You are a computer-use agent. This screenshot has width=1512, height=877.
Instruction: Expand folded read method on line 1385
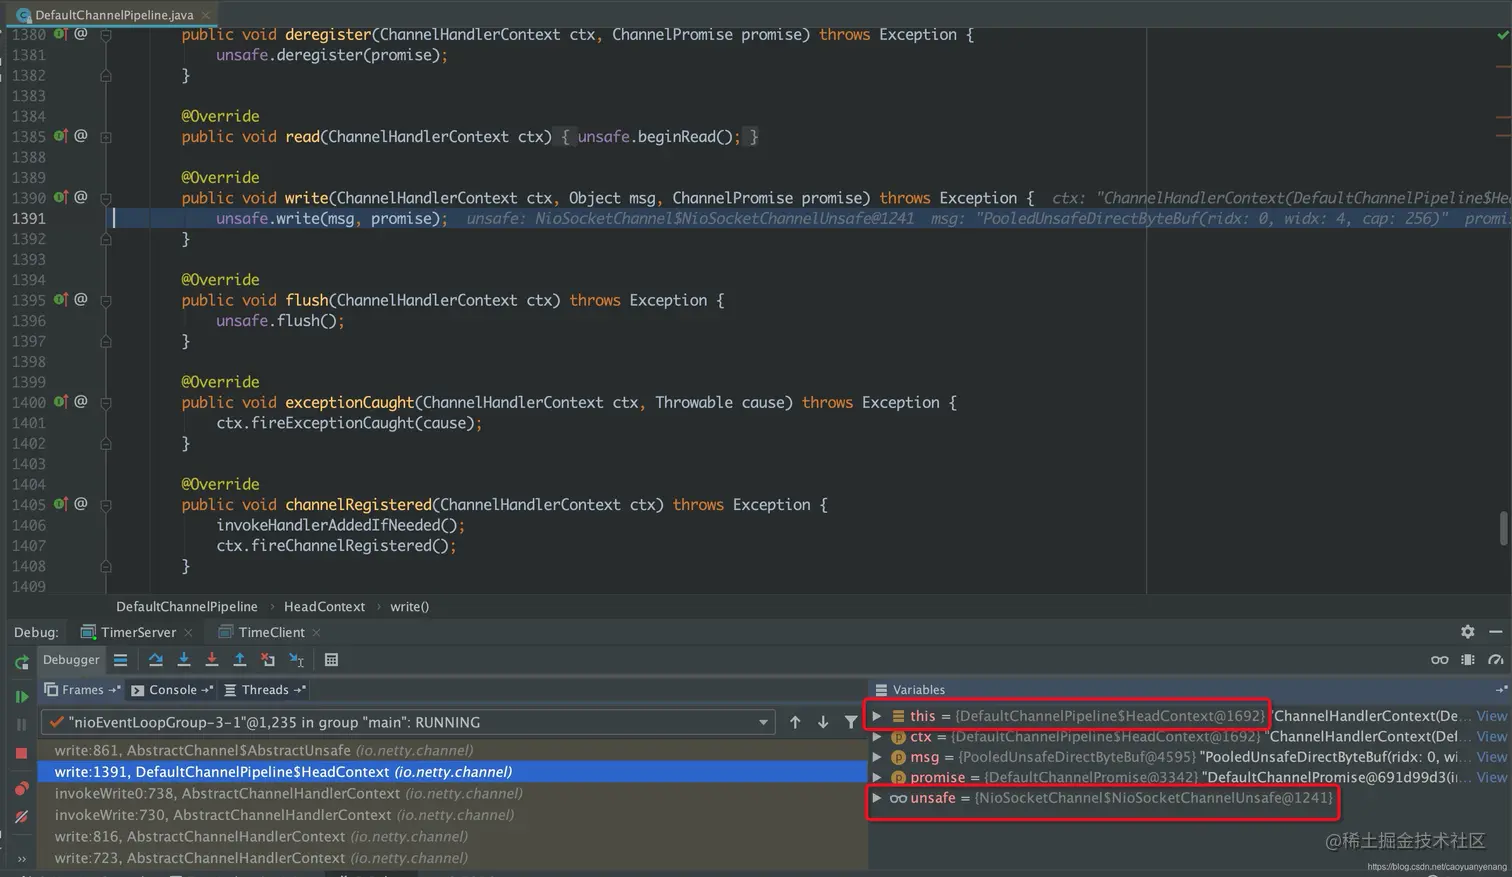click(106, 137)
